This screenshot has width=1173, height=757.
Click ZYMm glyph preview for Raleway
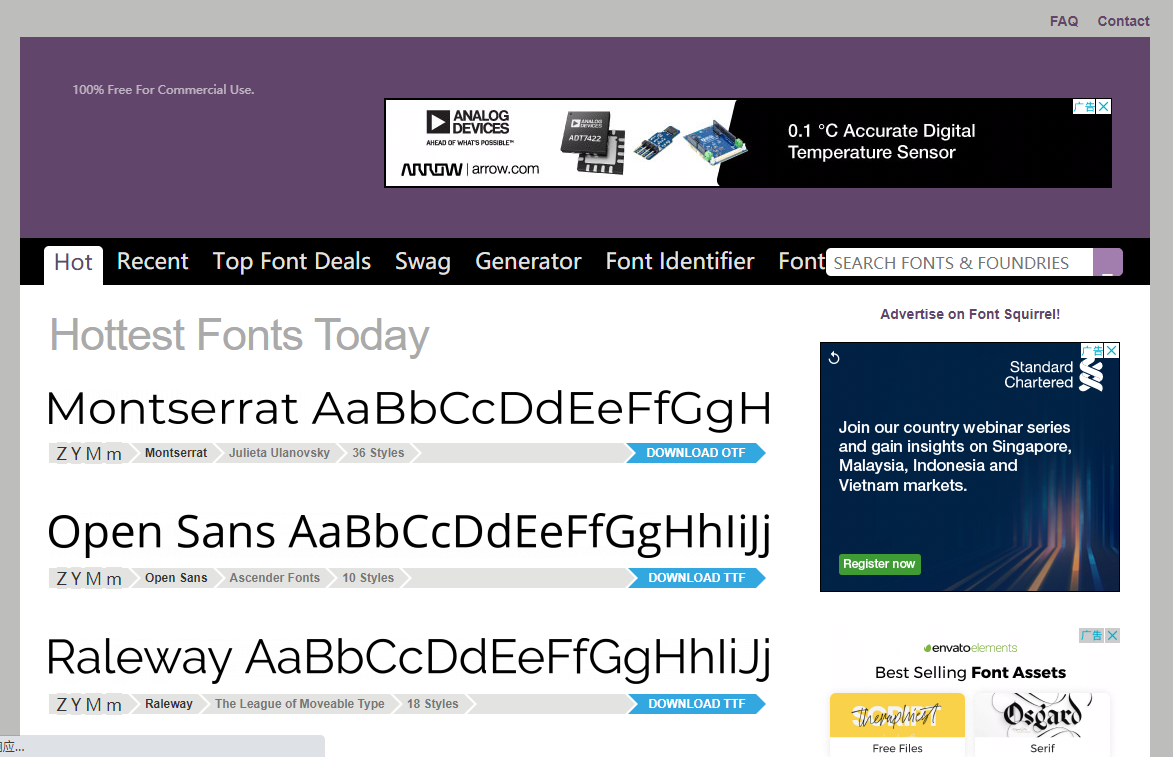click(x=89, y=704)
